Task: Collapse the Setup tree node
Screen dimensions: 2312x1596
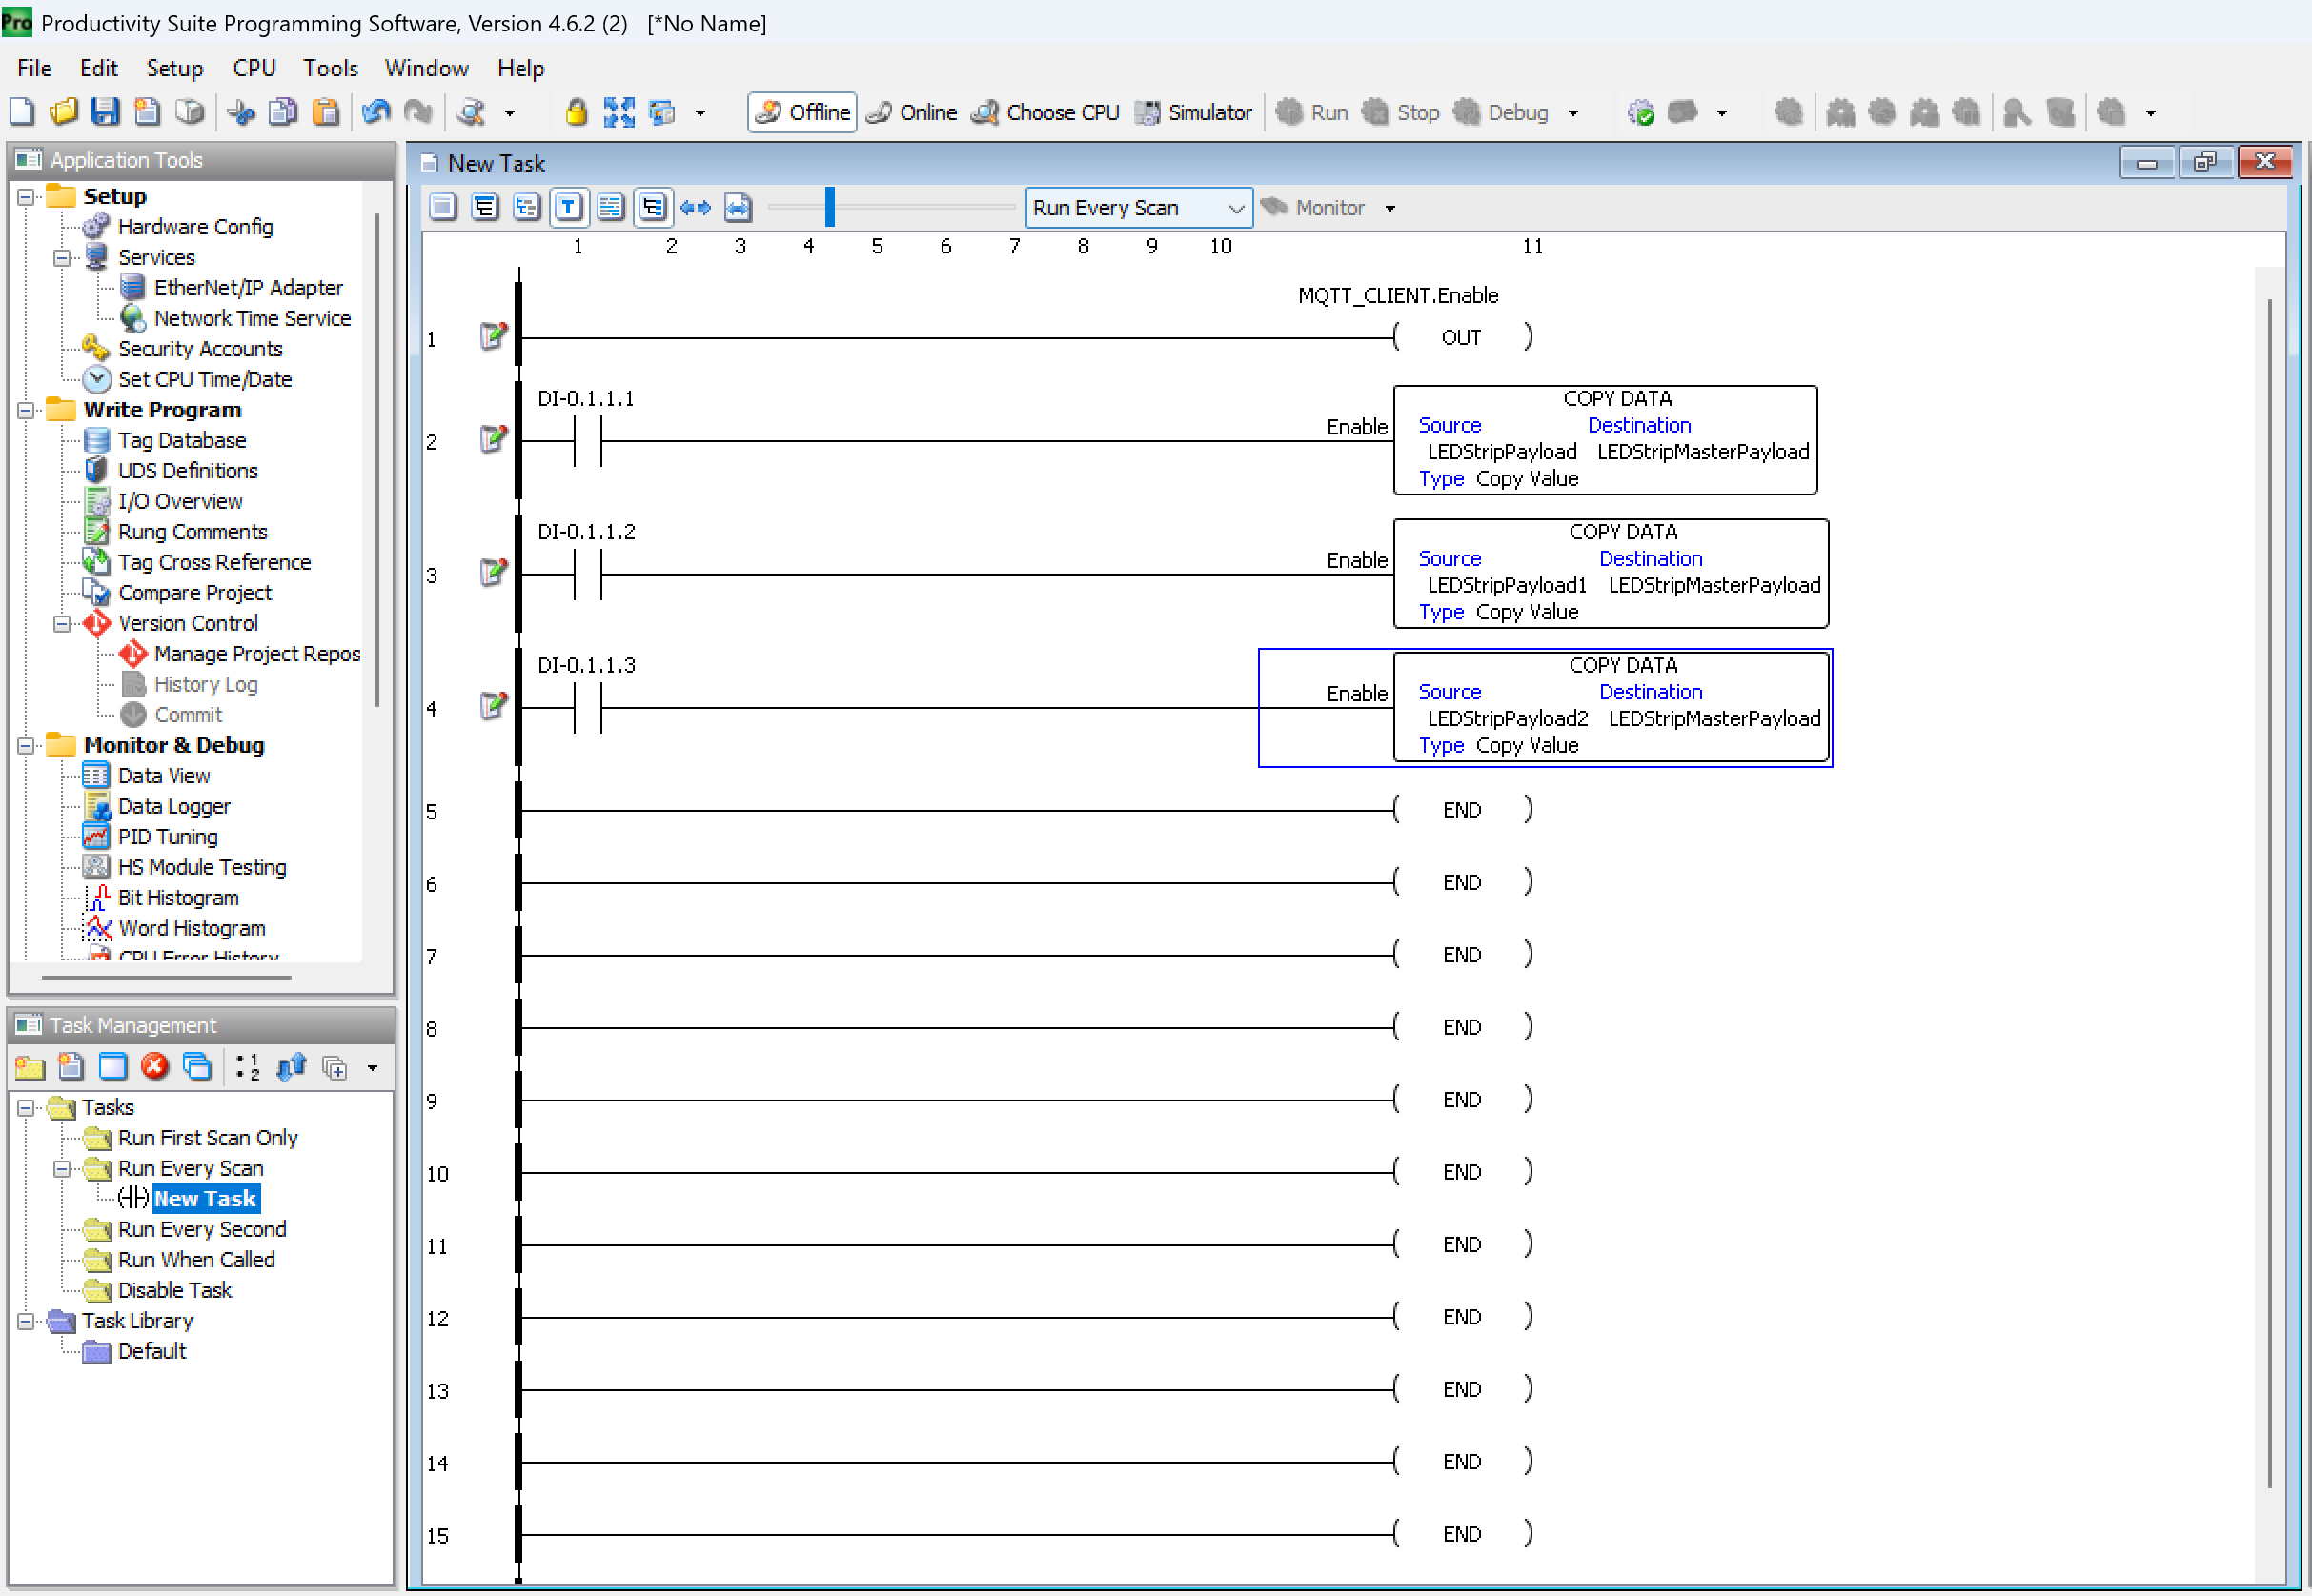Action: click(x=26, y=197)
